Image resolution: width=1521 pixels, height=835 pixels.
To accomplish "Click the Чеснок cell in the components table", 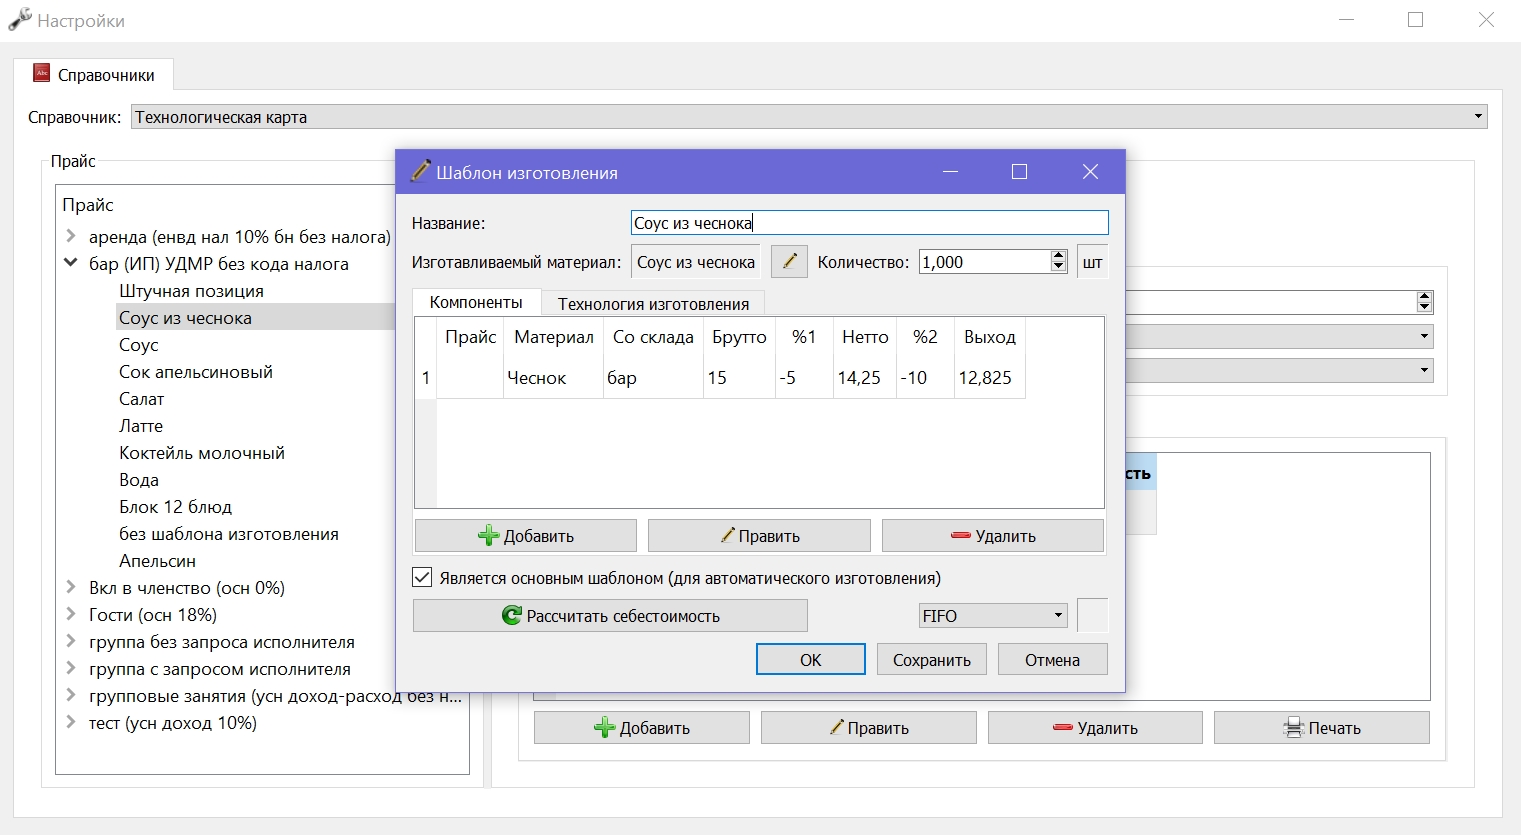I will pyautogui.click(x=554, y=378).
